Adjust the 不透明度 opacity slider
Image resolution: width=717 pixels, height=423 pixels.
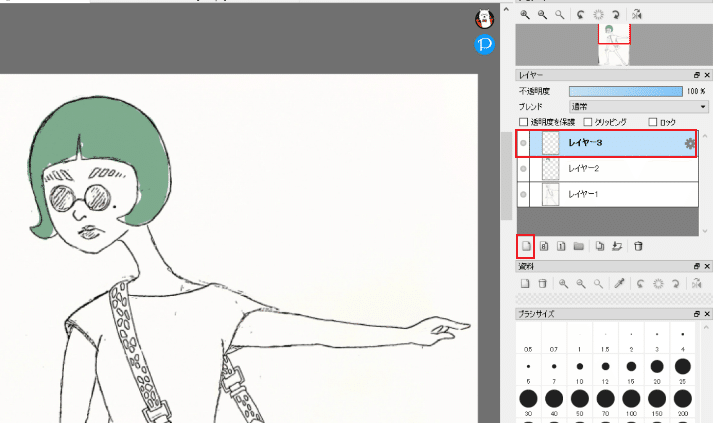click(x=626, y=91)
